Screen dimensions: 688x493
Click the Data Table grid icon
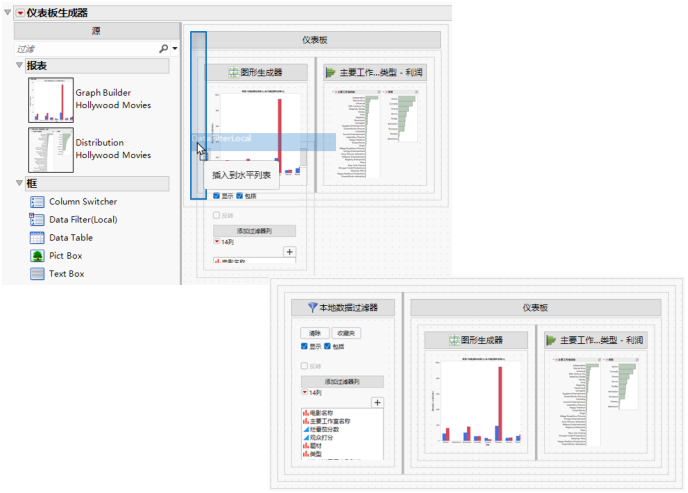point(37,238)
